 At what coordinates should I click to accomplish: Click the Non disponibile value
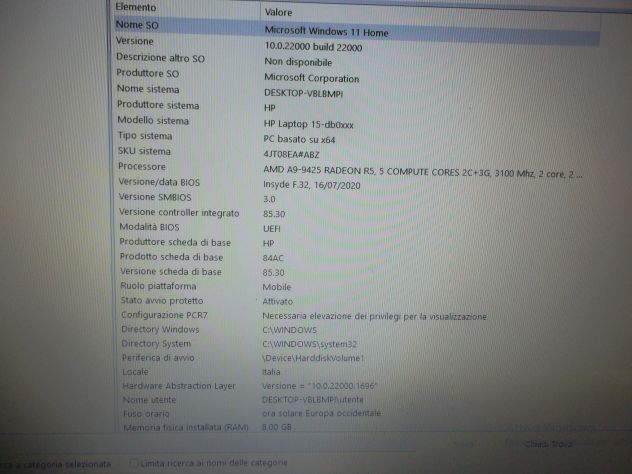point(298,62)
